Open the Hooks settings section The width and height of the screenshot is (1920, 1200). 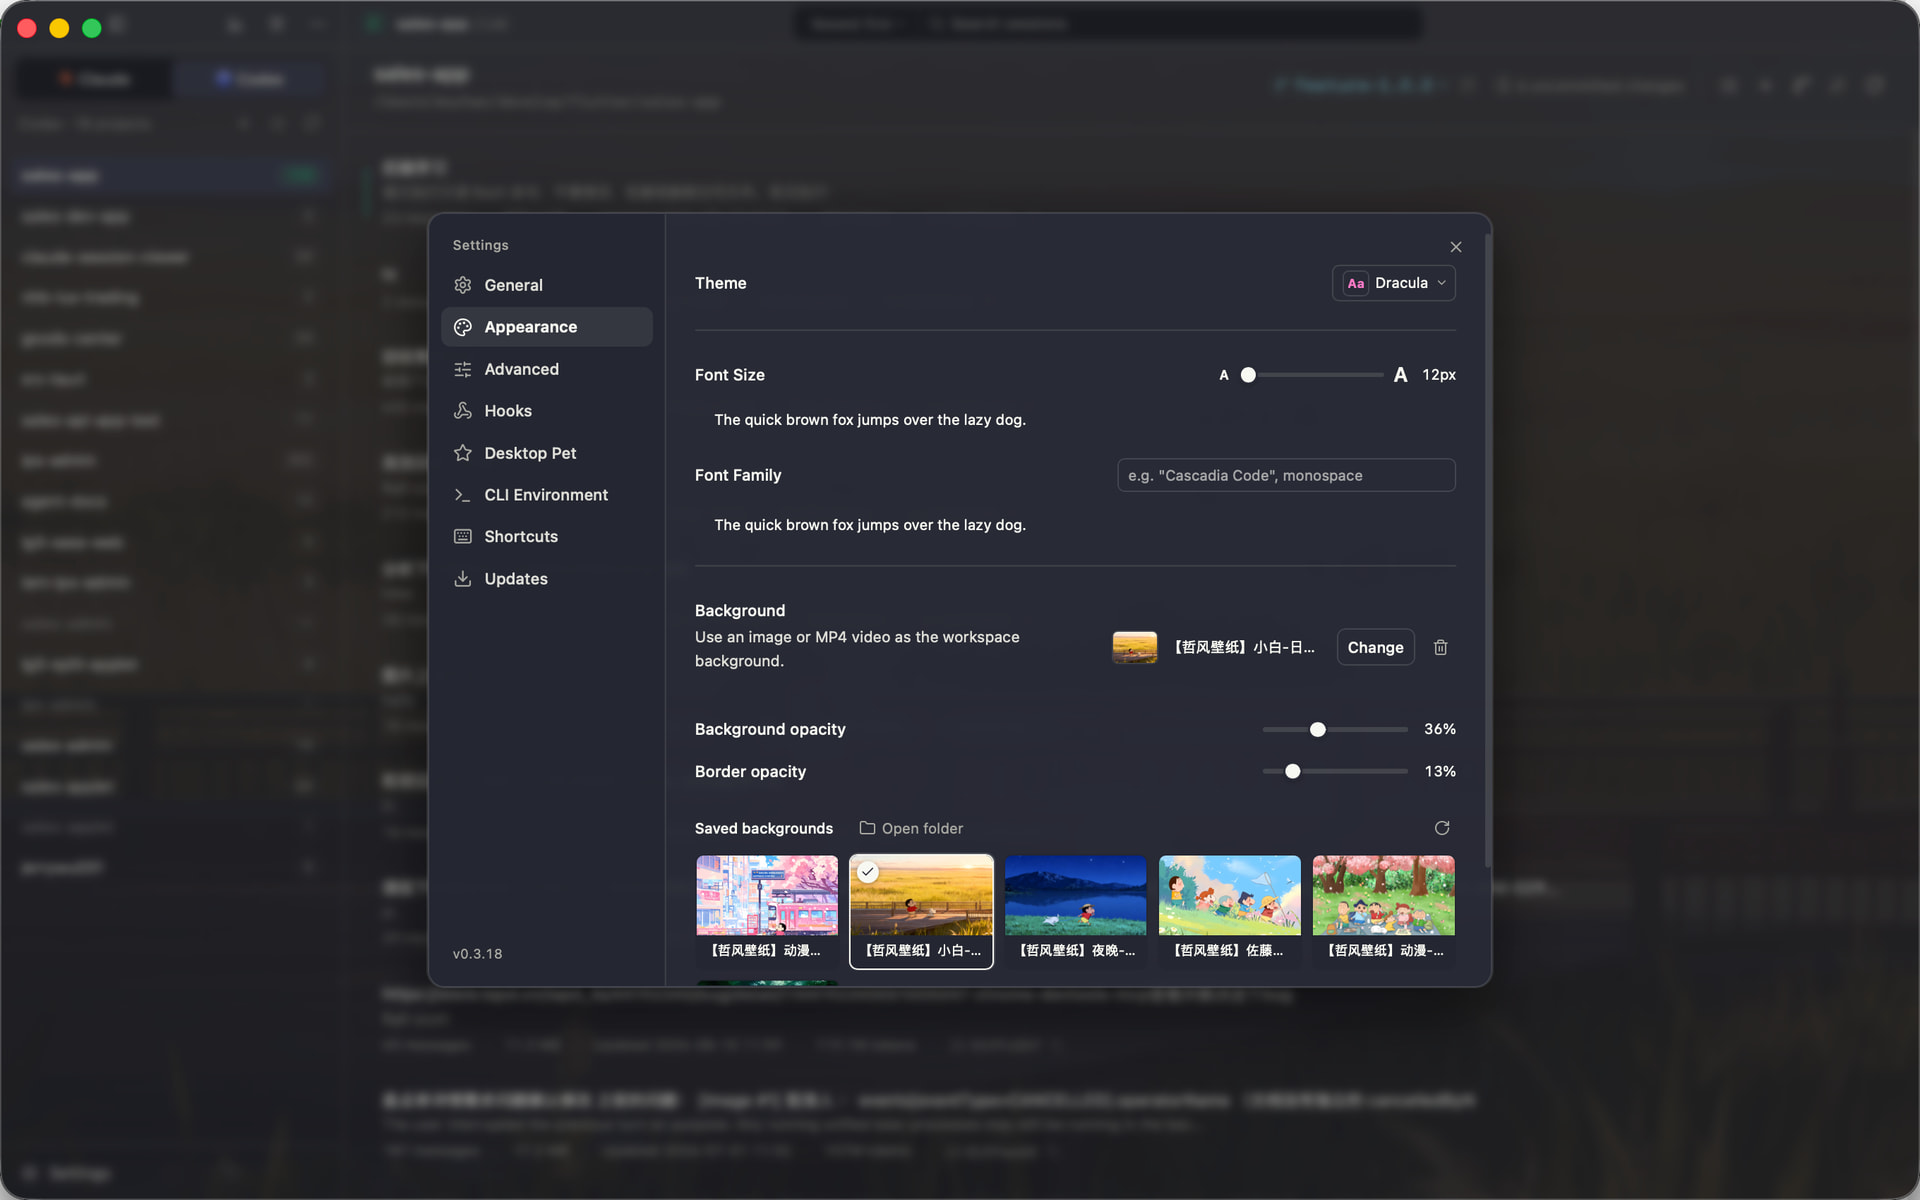click(547, 411)
